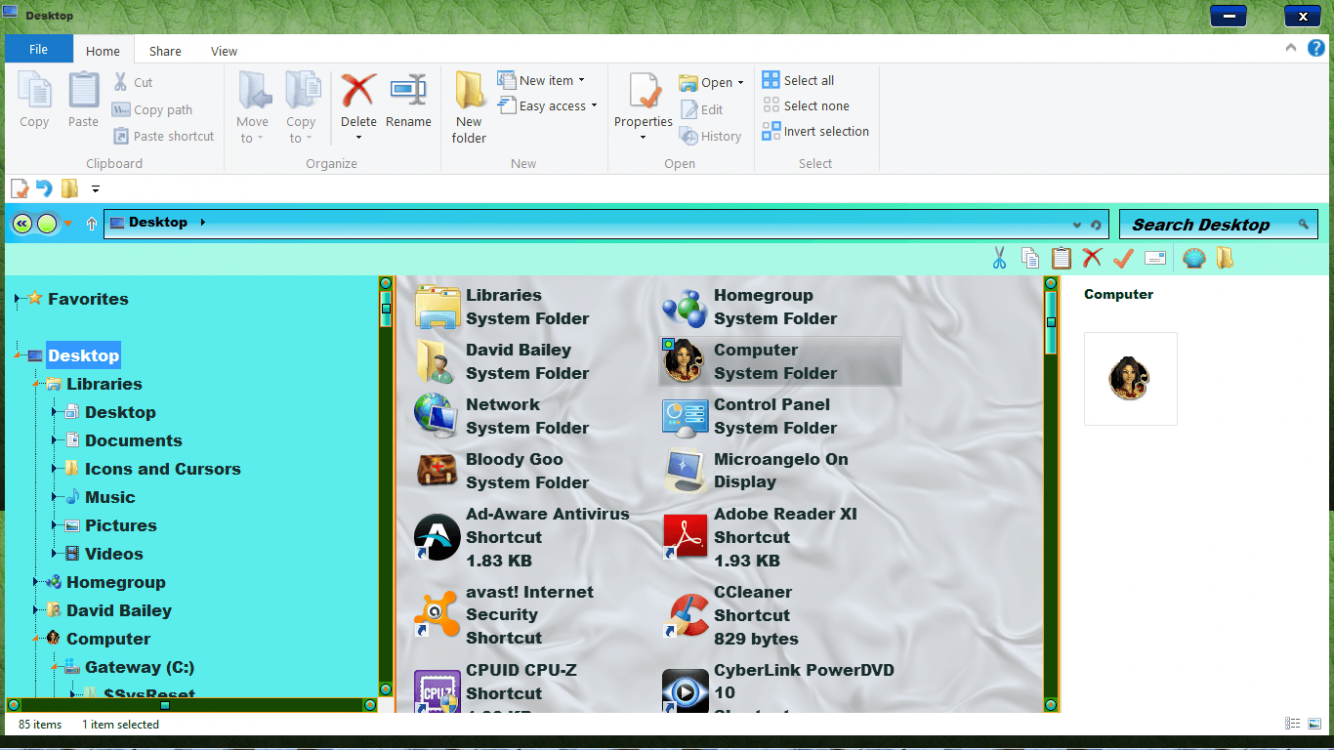Go up one level with Up arrow
Screen dimensions: 1334x750
point(91,224)
